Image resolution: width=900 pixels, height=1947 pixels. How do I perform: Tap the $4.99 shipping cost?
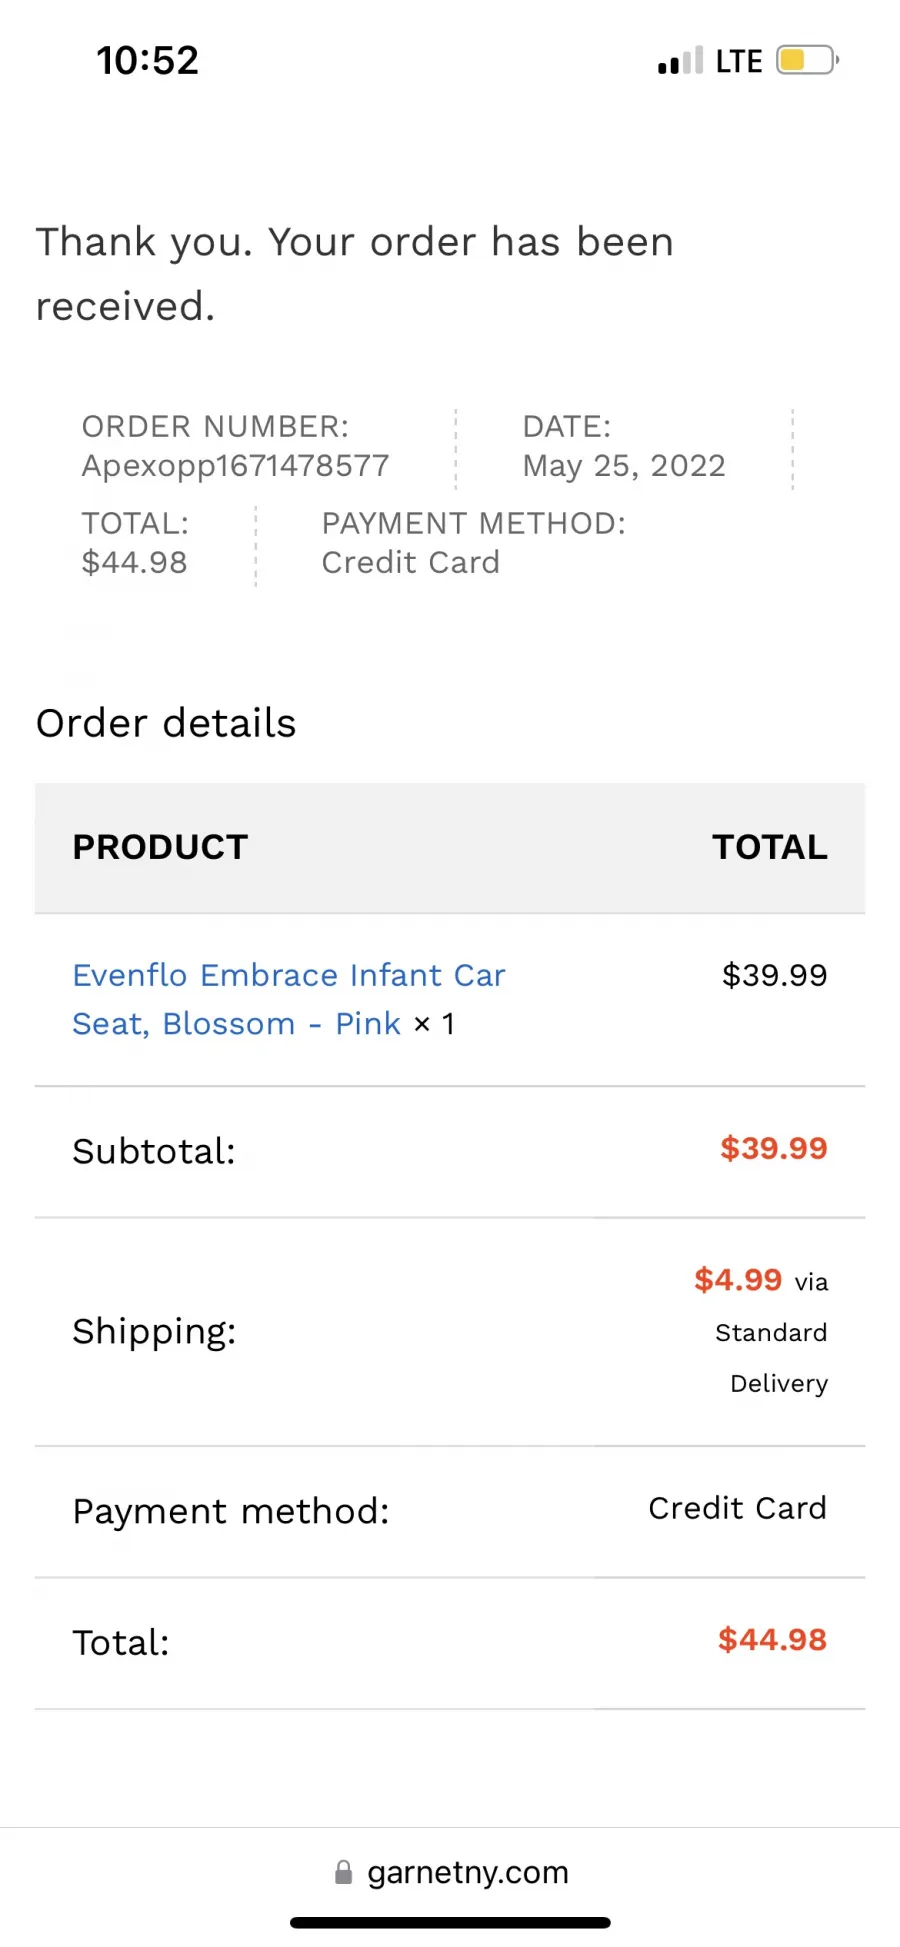(x=738, y=1279)
